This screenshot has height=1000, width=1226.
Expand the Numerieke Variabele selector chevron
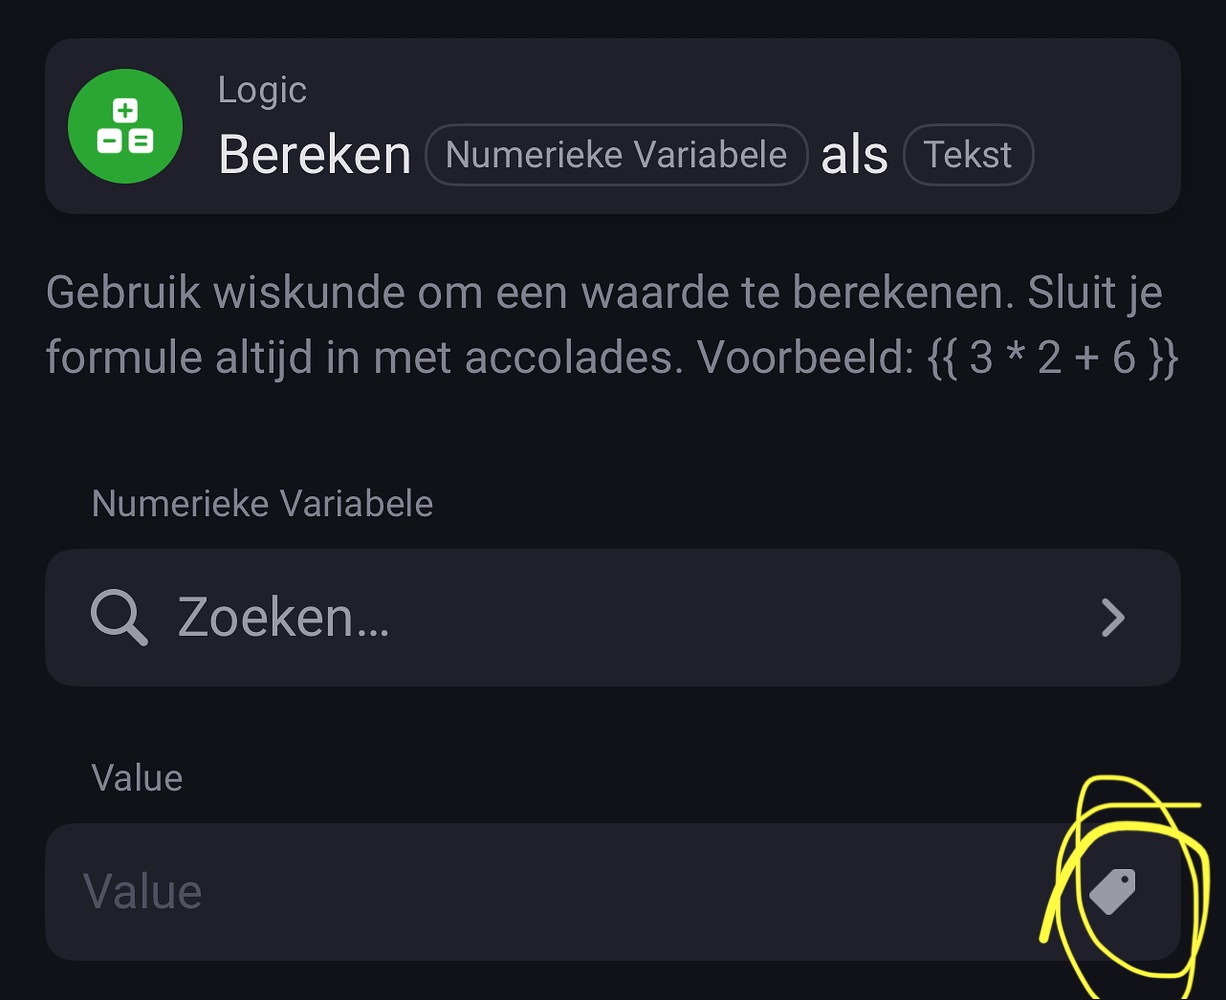tap(1113, 618)
